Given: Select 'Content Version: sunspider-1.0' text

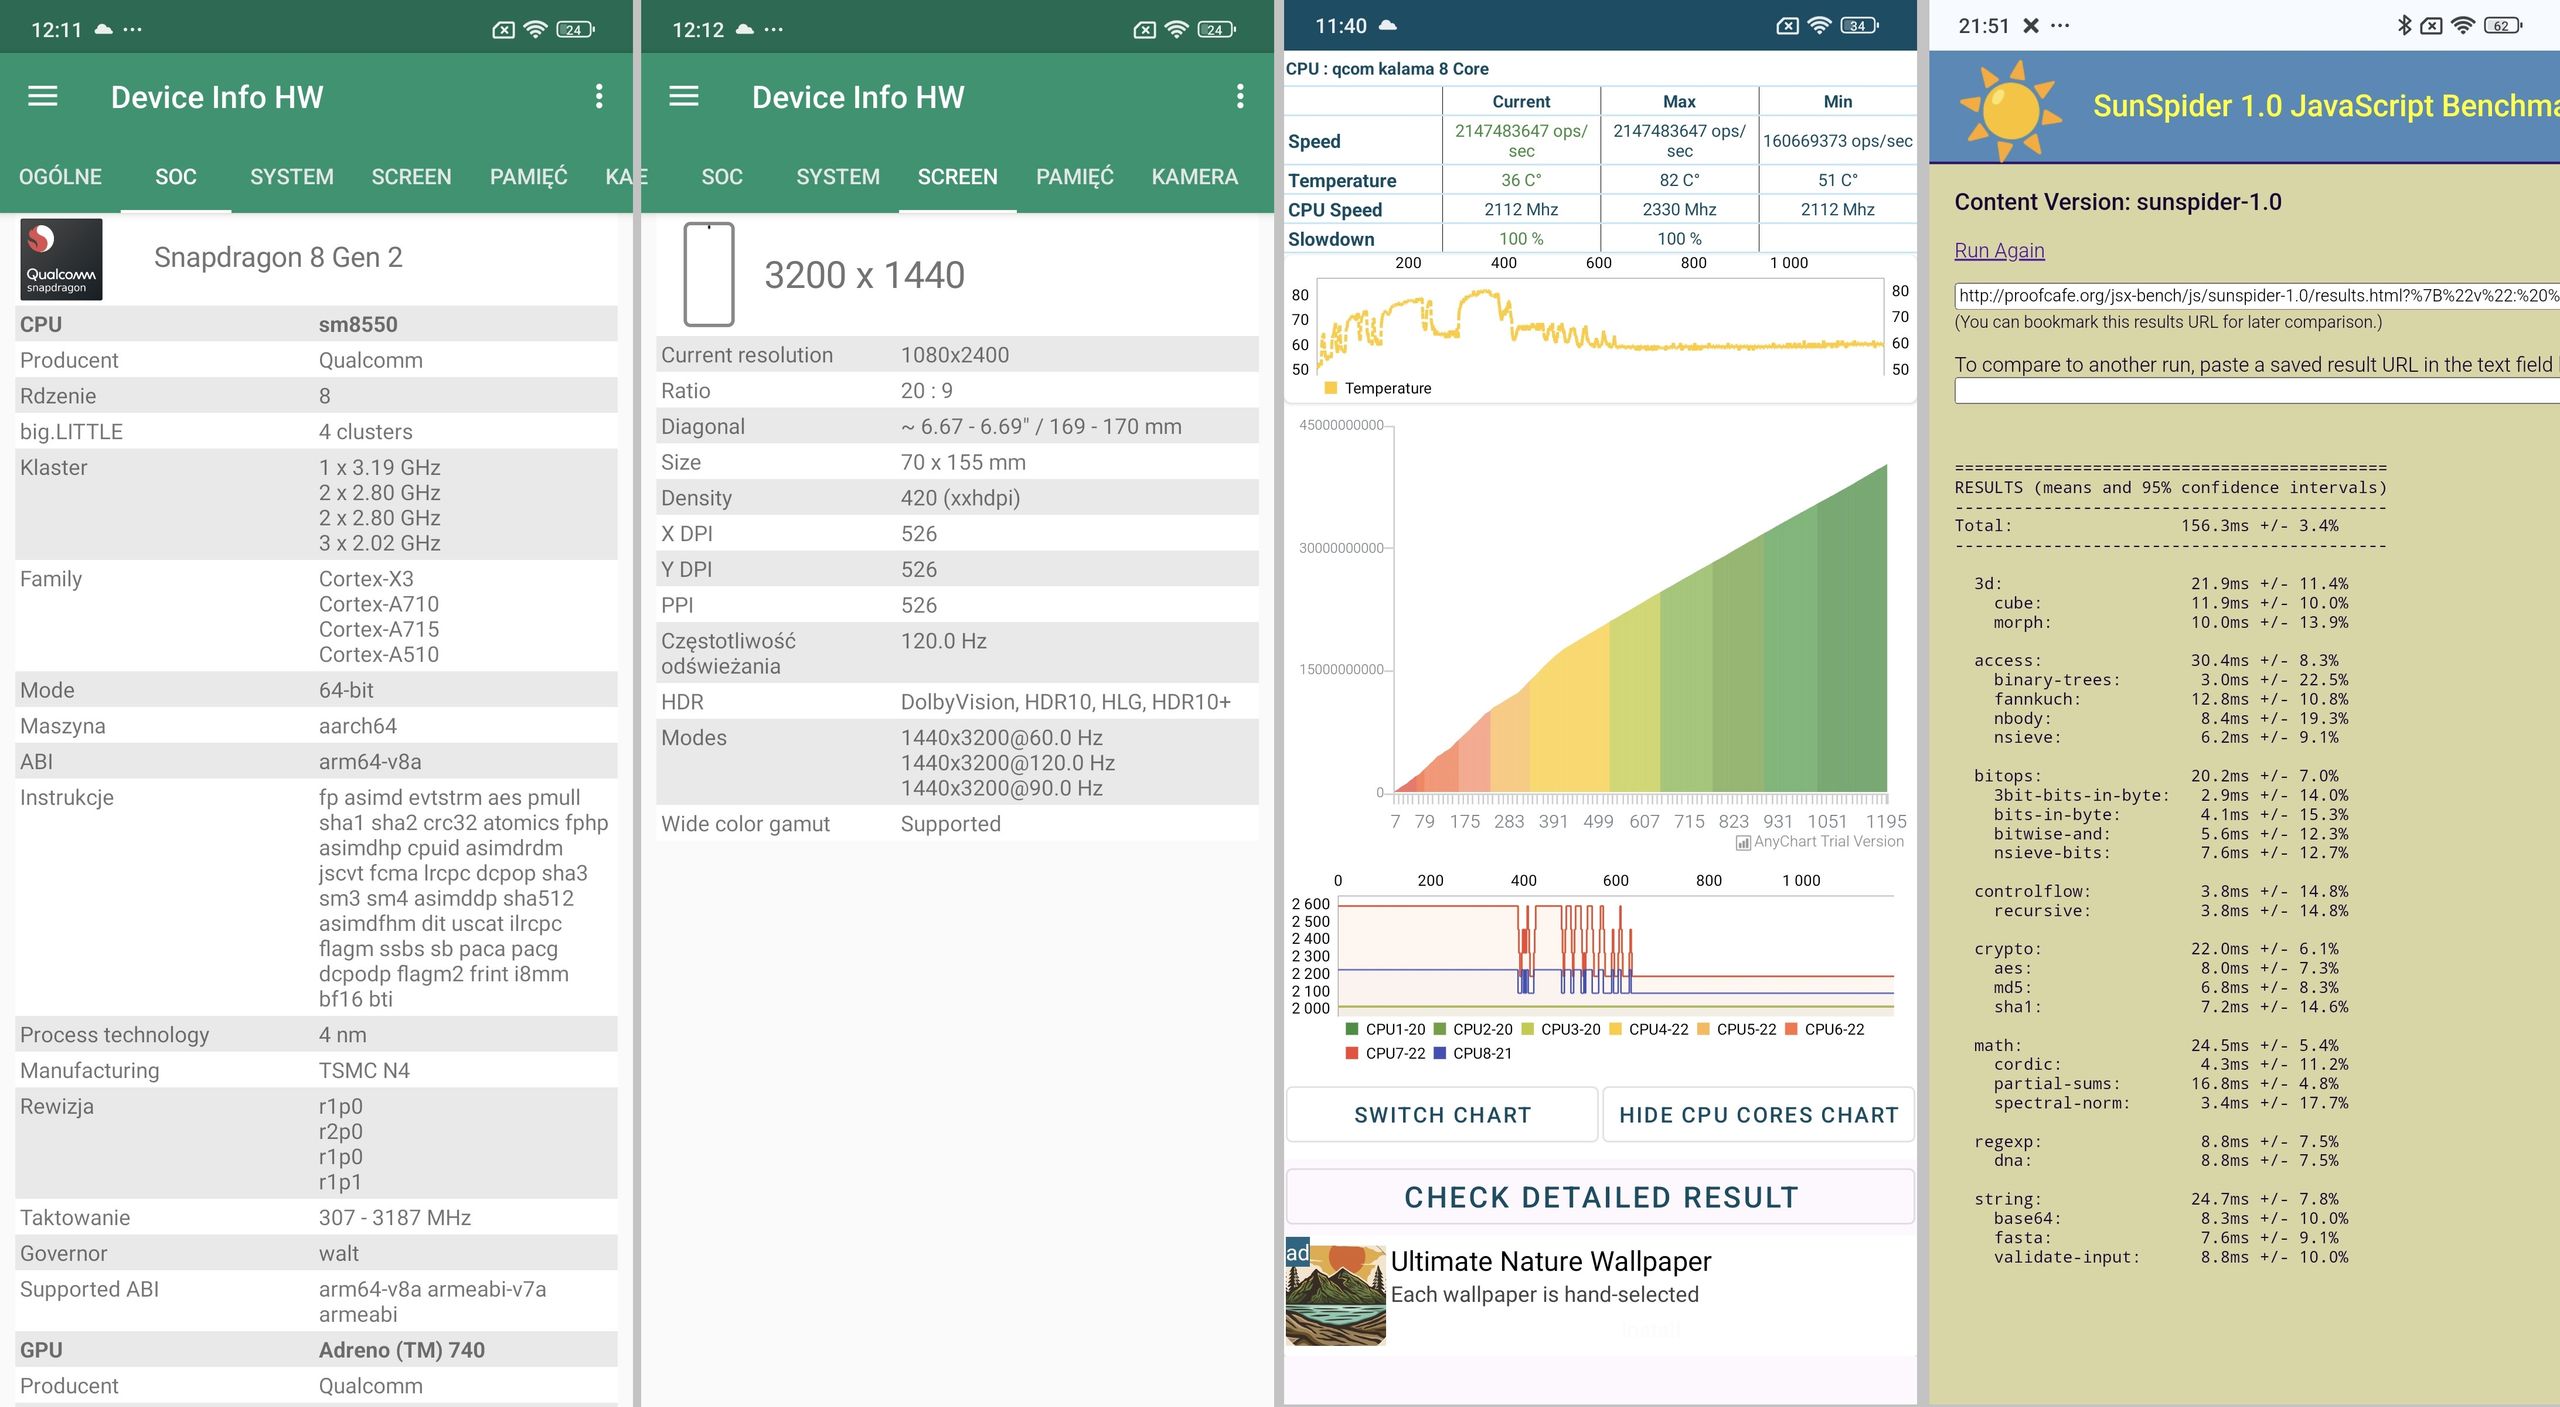Looking at the screenshot, I should tap(2118, 202).
